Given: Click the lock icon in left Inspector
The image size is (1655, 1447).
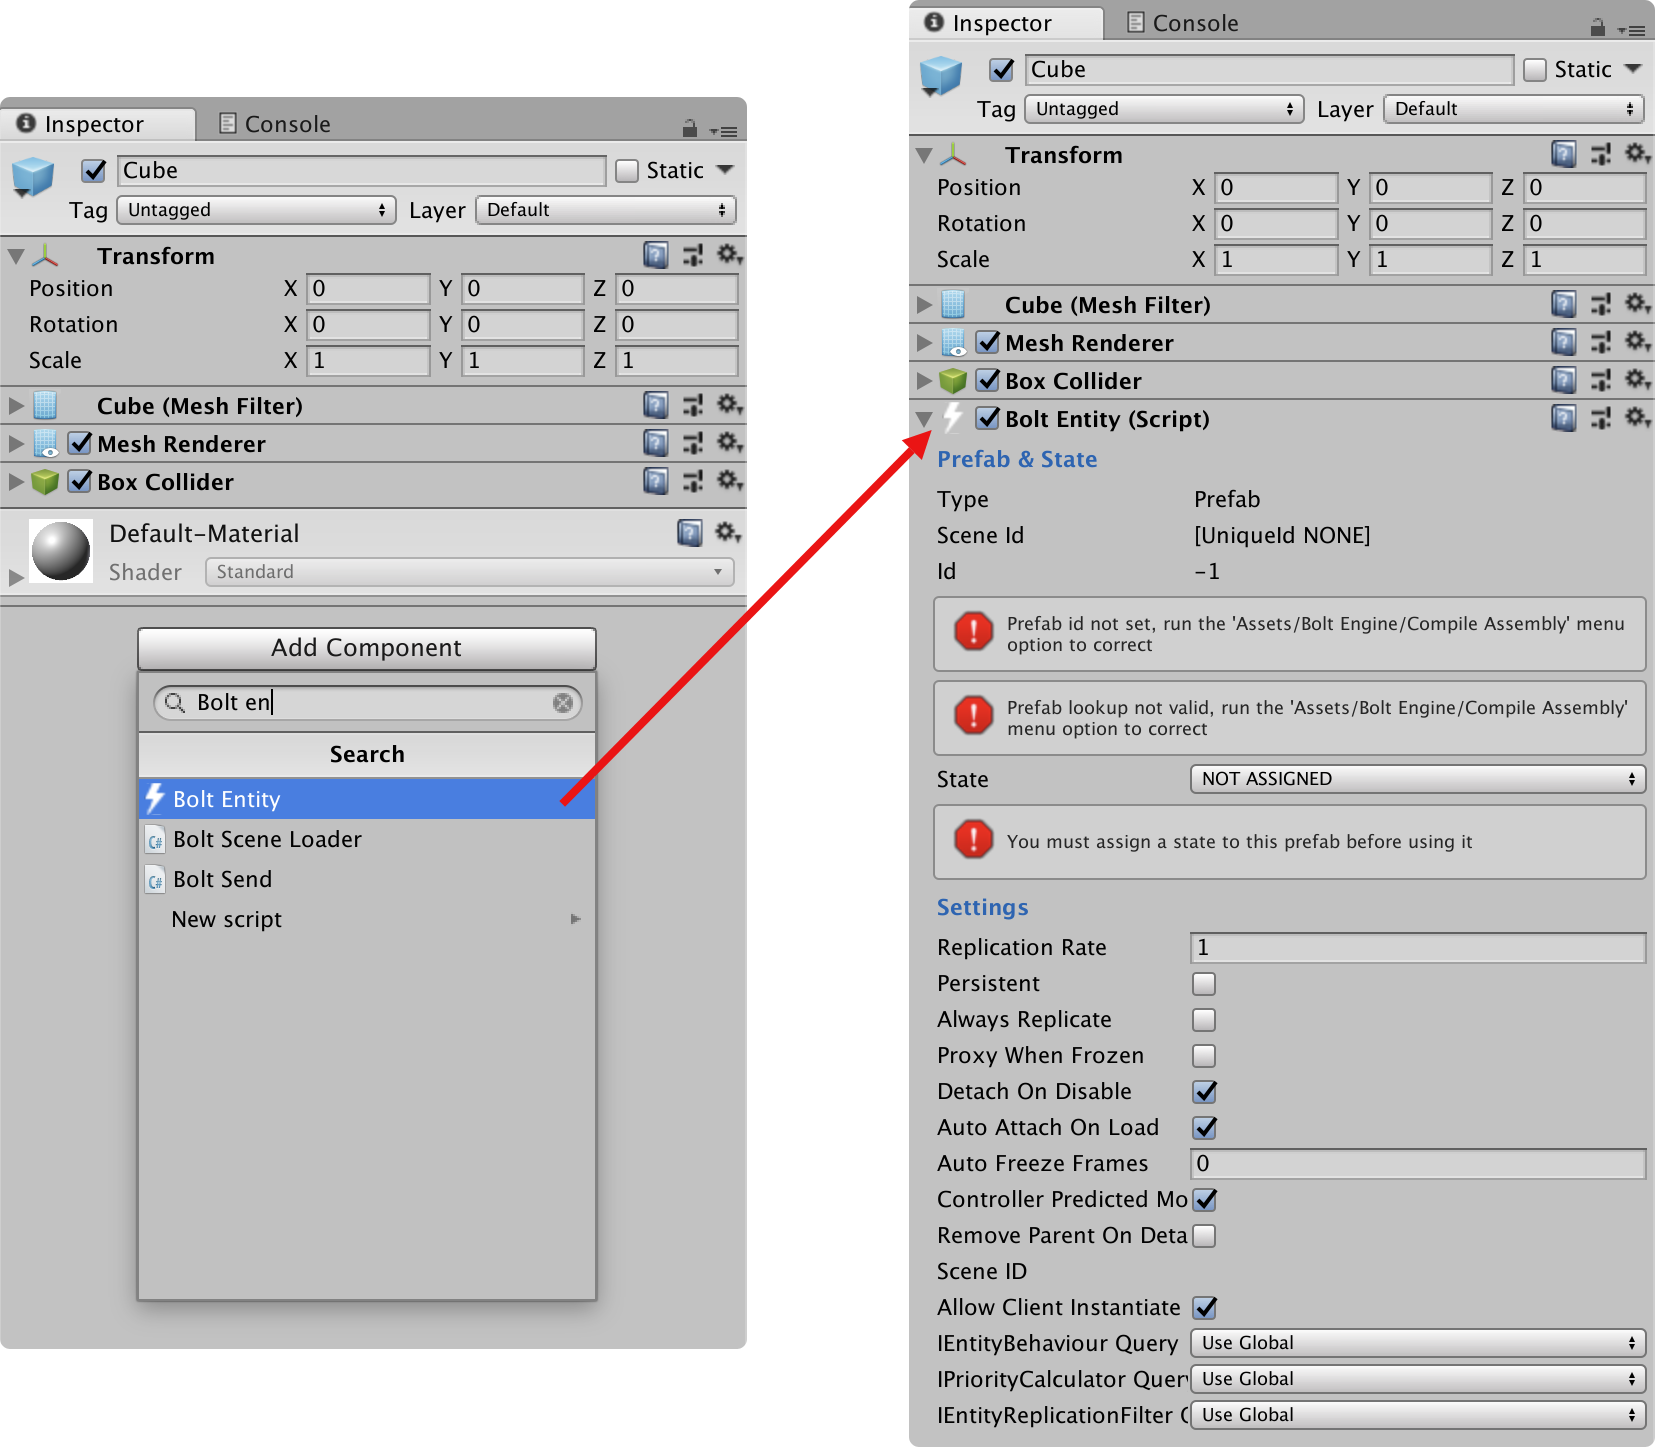Looking at the screenshot, I should pyautogui.click(x=689, y=128).
